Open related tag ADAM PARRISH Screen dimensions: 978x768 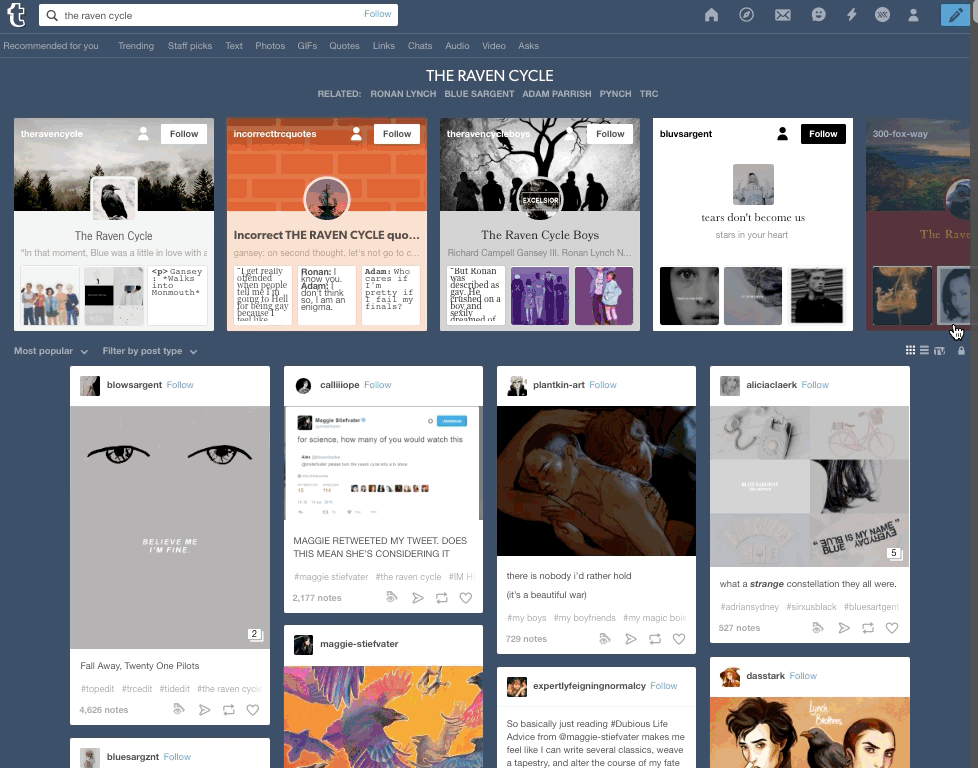coord(556,94)
